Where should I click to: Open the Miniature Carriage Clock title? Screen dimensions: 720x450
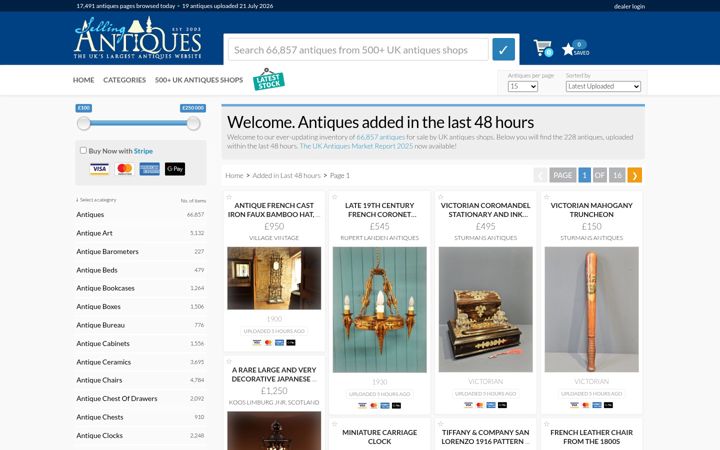[x=380, y=437]
